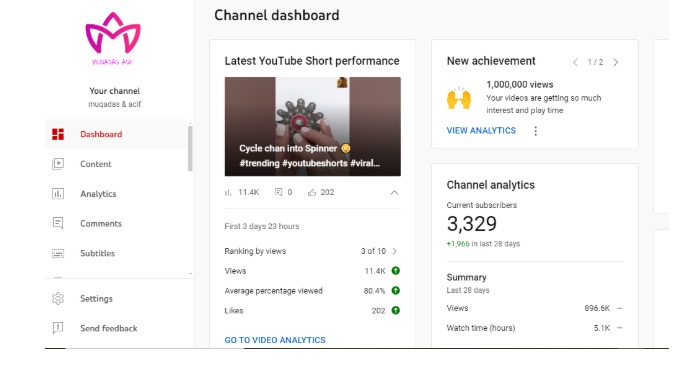Image resolution: width=698 pixels, height=387 pixels.
Task: Open the Cycle chain into Spinner thumbnail
Action: (312, 126)
